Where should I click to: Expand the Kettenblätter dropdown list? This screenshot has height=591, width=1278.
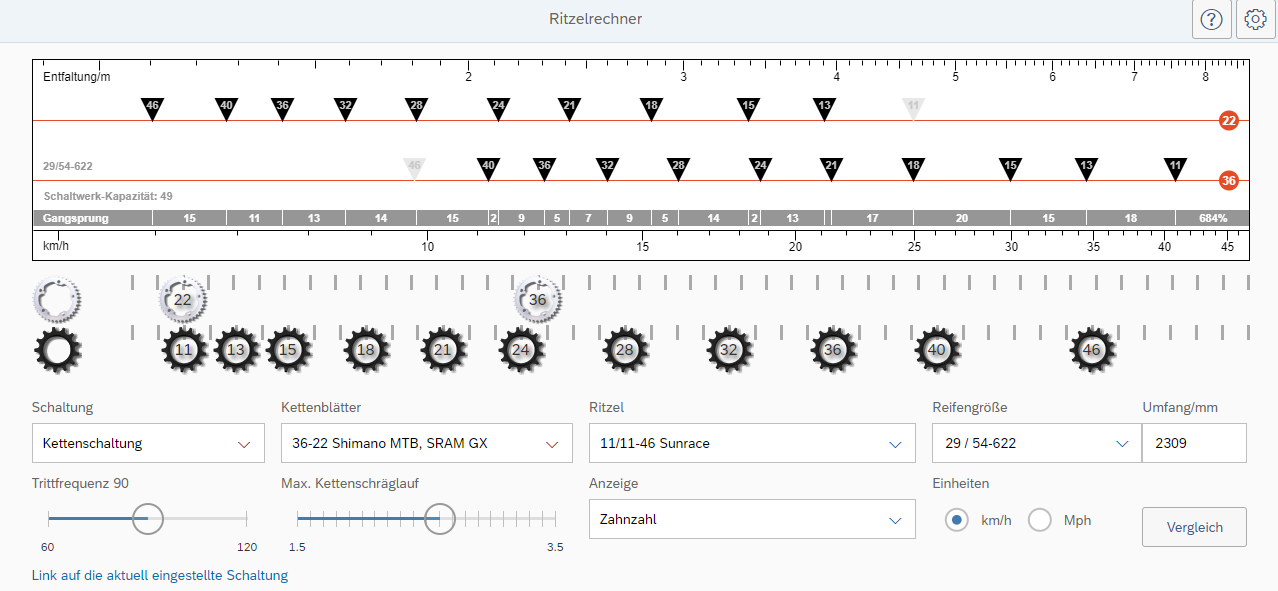[427, 443]
